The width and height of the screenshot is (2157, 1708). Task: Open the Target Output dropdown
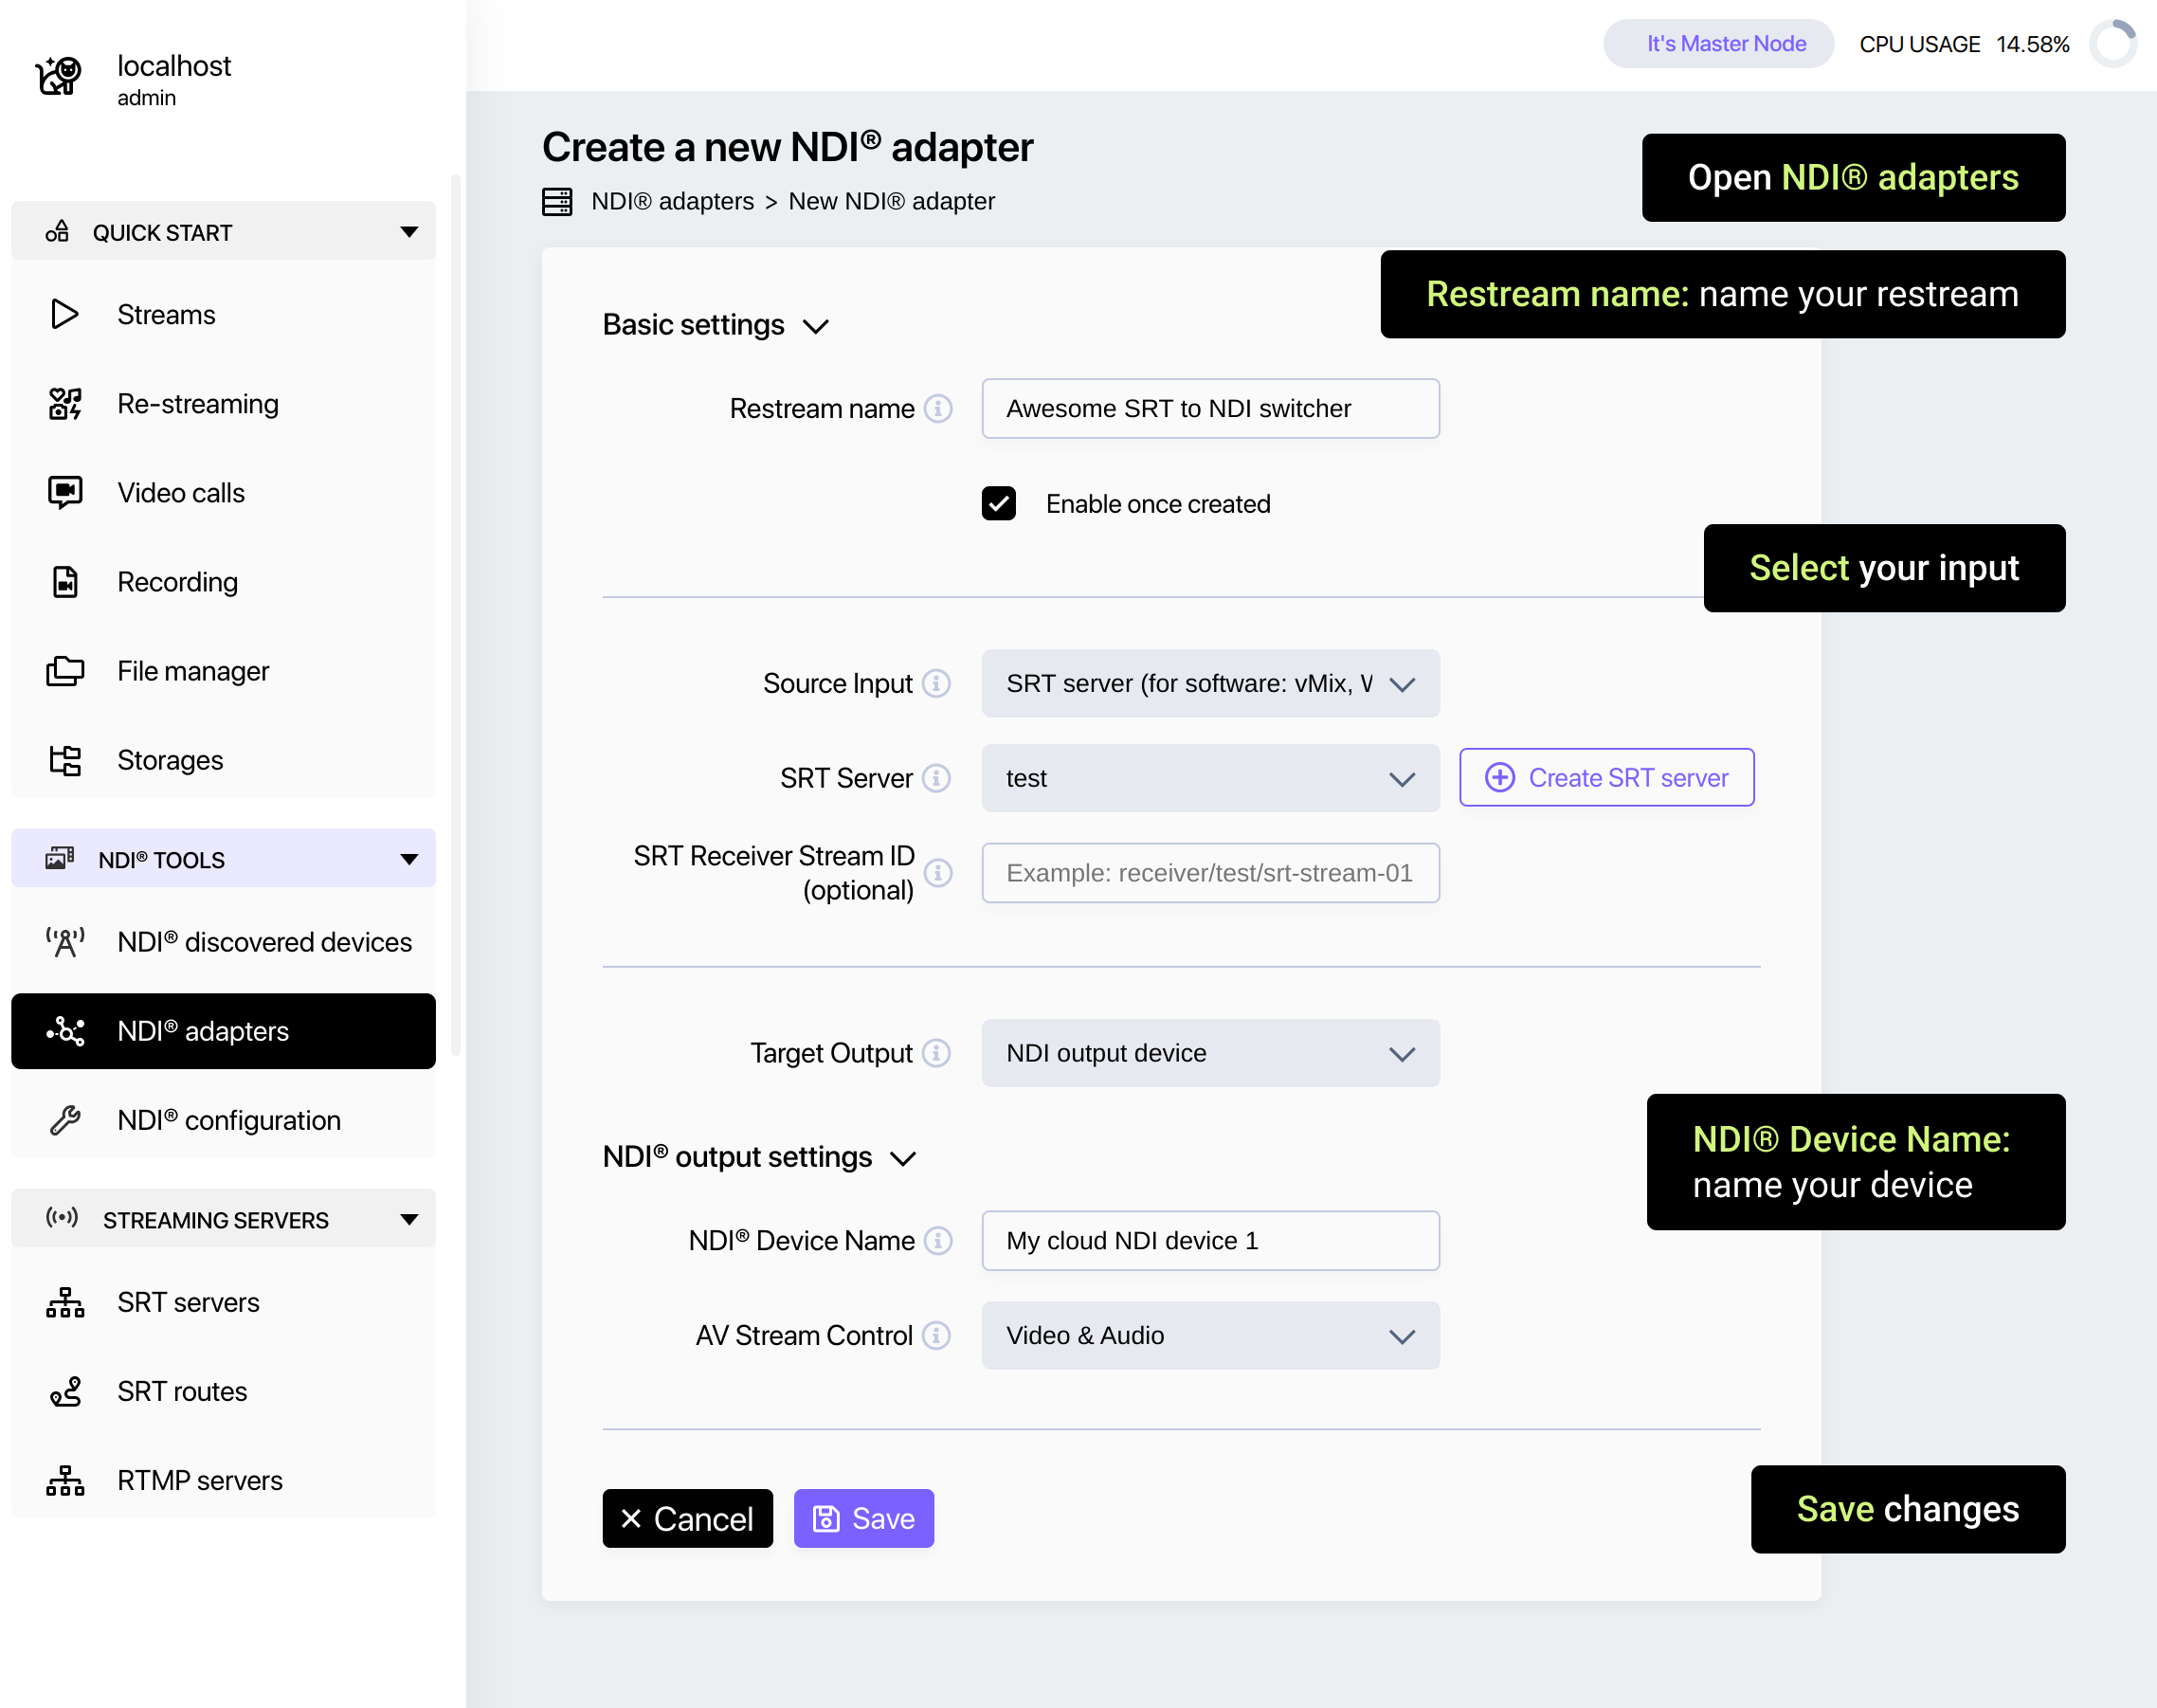1210,1053
